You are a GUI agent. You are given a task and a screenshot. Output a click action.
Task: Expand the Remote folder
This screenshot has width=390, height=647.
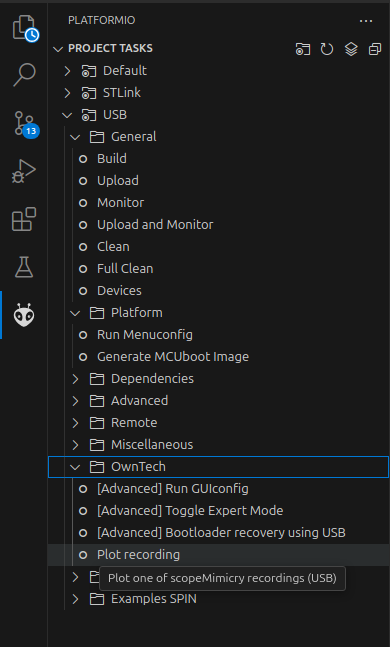pos(75,423)
